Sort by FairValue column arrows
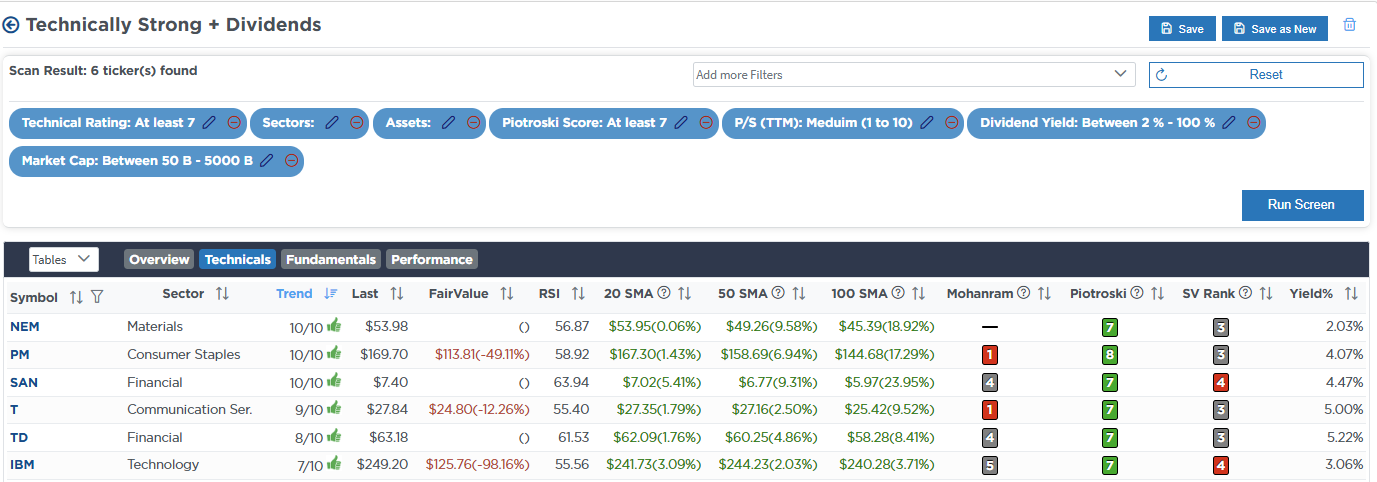The image size is (1377, 482). [x=507, y=294]
